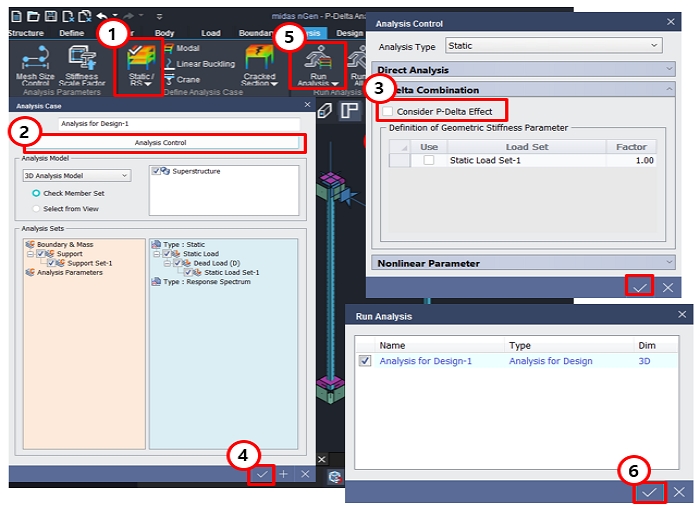Open Stiffness Scale Factor tool
The height and width of the screenshot is (508, 700).
[x=81, y=66]
